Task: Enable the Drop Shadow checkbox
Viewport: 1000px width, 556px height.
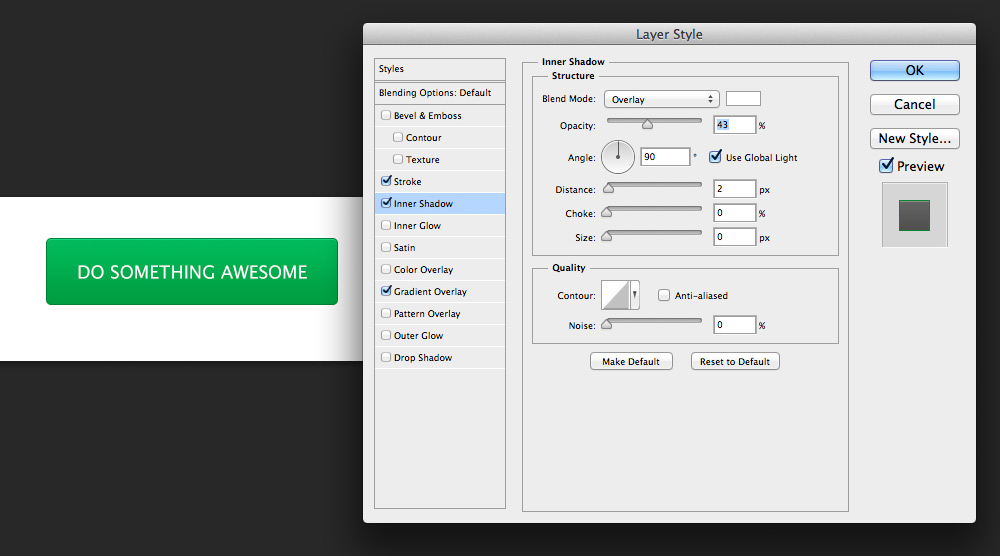Action: [x=386, y=358]
